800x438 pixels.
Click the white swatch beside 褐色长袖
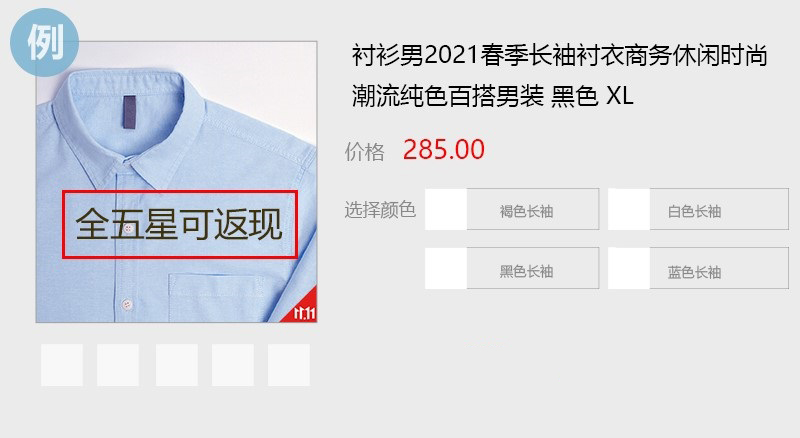coord(446,209)
